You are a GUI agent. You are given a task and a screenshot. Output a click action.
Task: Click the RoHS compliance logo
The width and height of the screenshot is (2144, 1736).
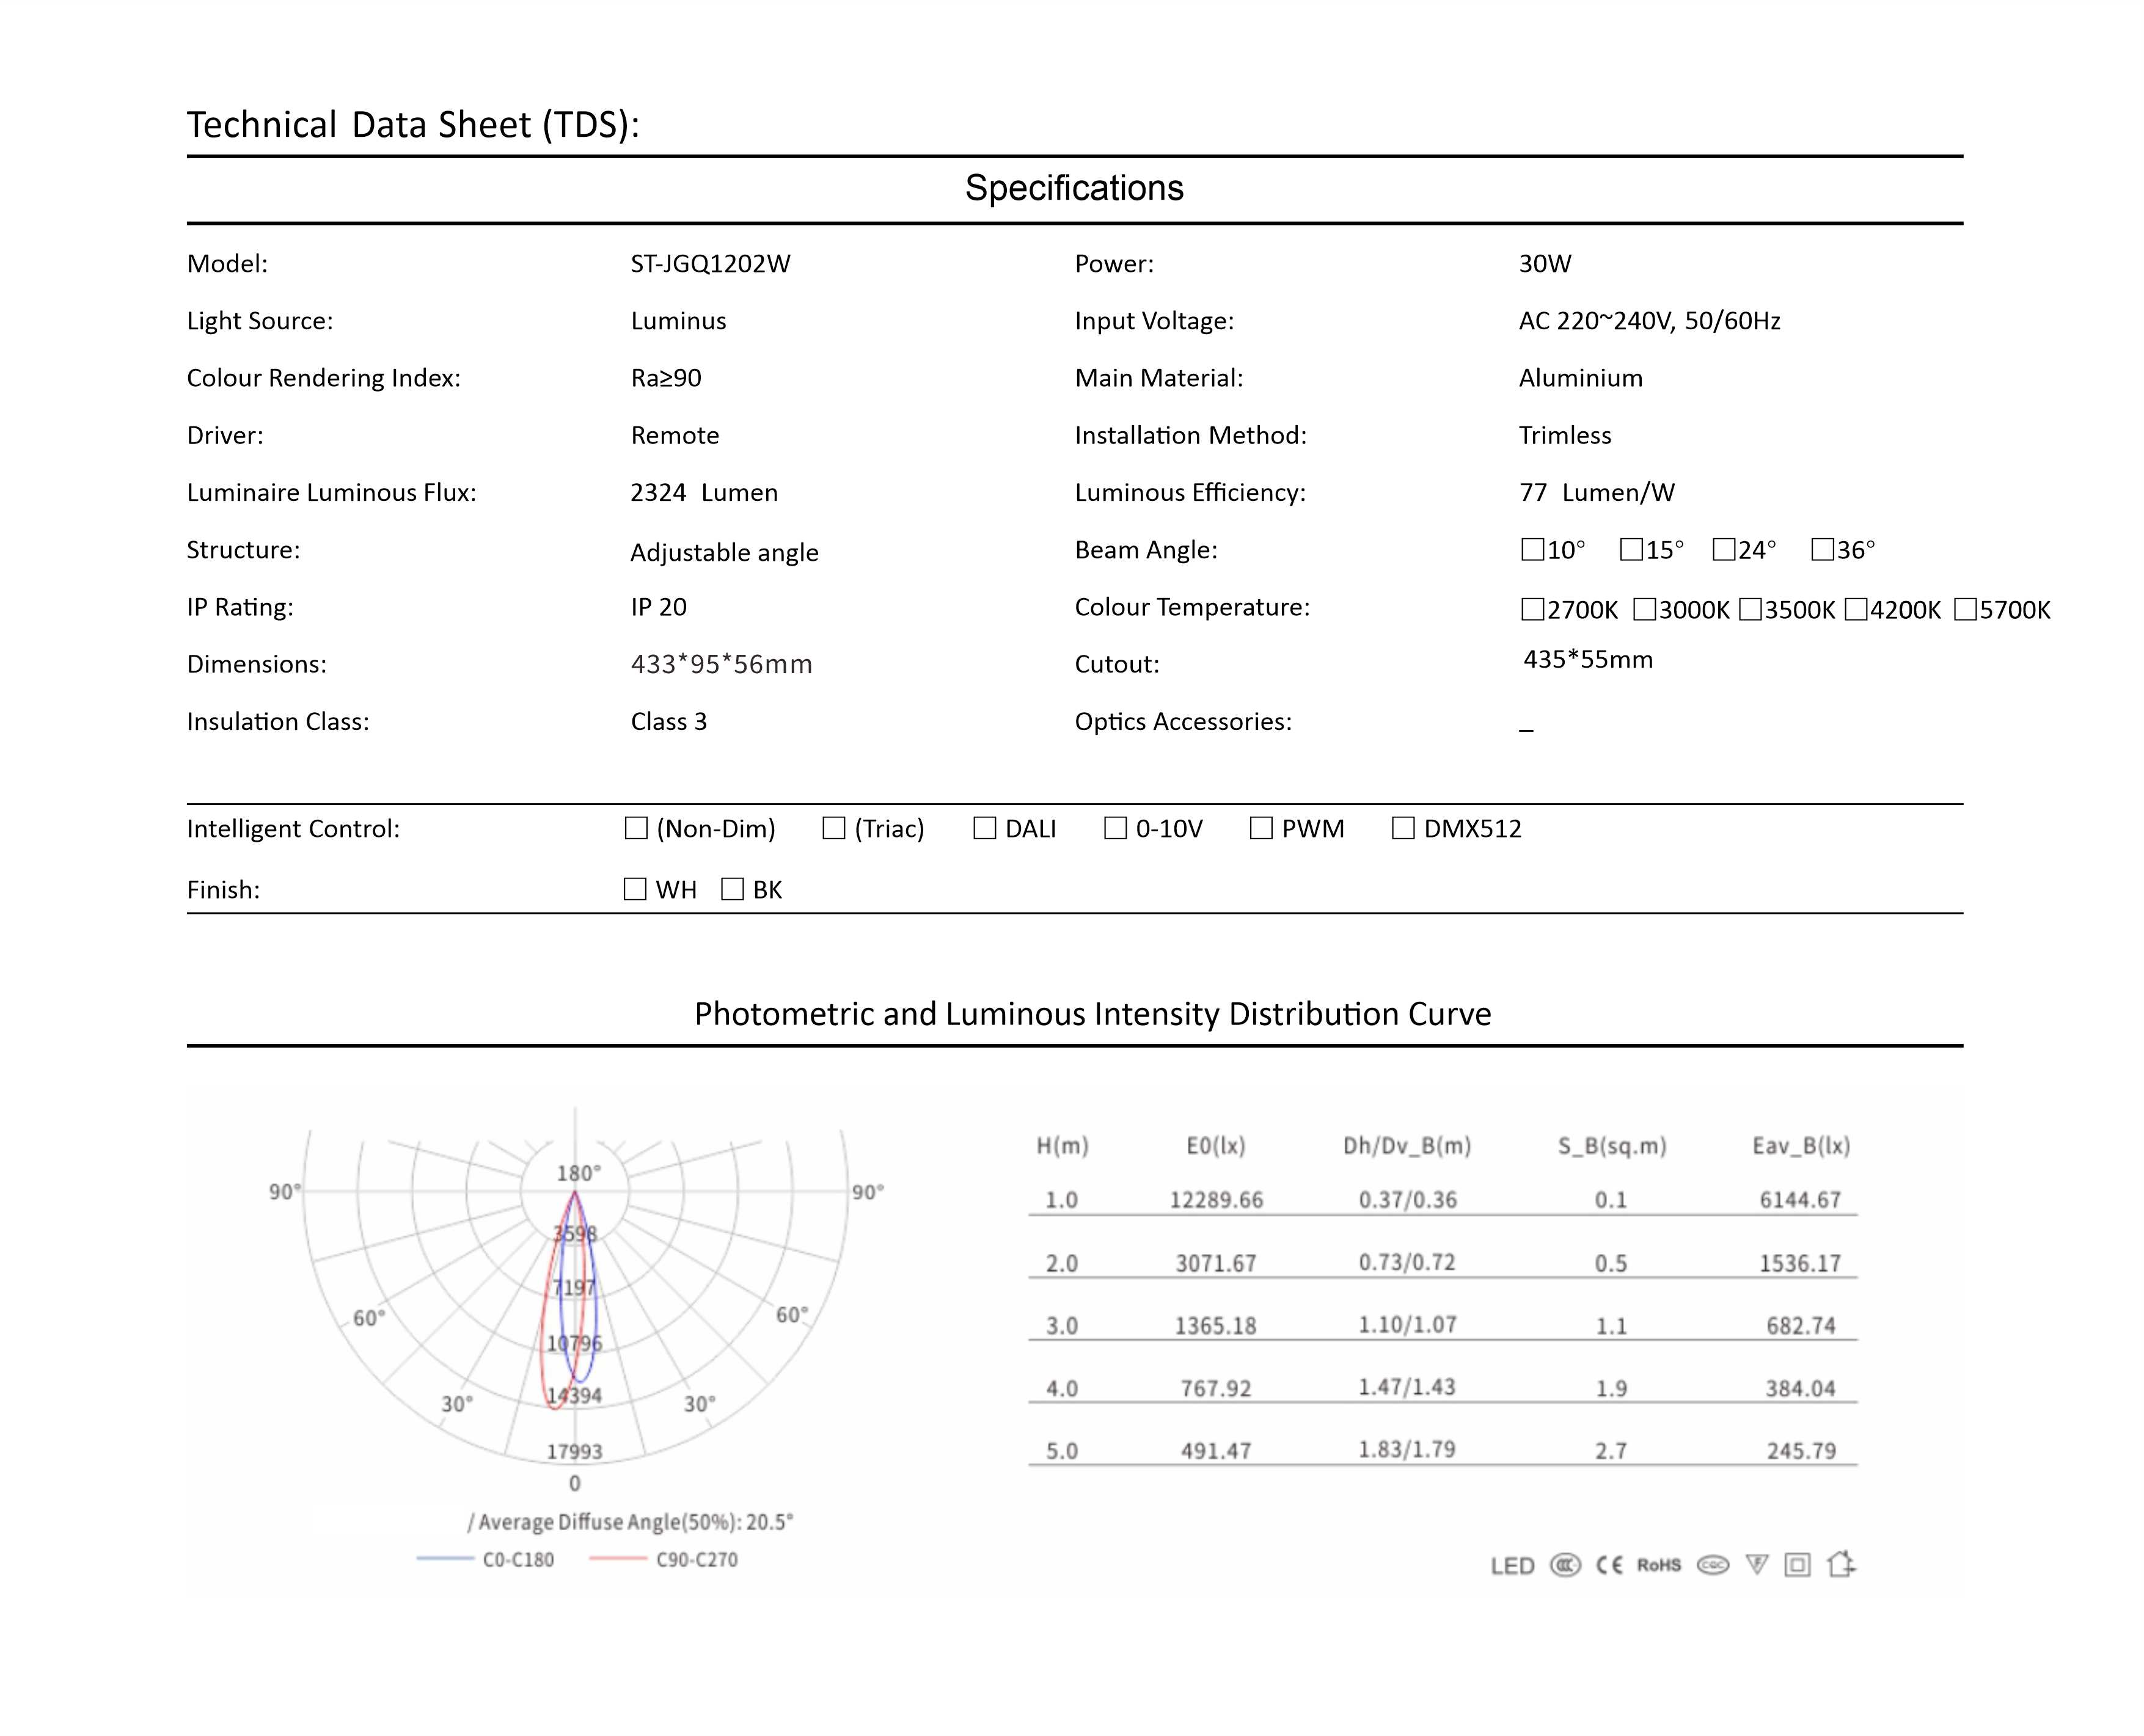(1659, 1565)
